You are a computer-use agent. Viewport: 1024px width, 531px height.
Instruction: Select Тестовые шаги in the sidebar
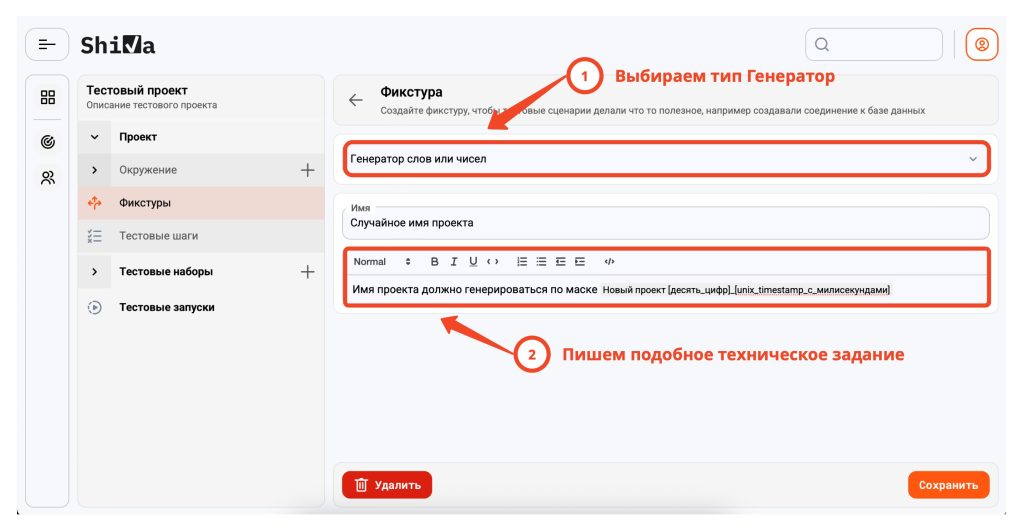(158, 236)
